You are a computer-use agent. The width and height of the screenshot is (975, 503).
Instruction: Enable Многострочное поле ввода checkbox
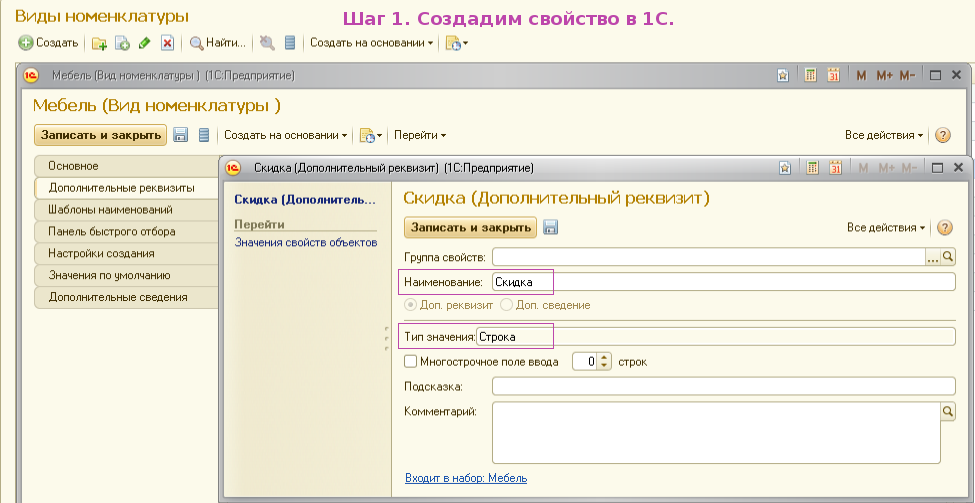[x=410, y=361]
